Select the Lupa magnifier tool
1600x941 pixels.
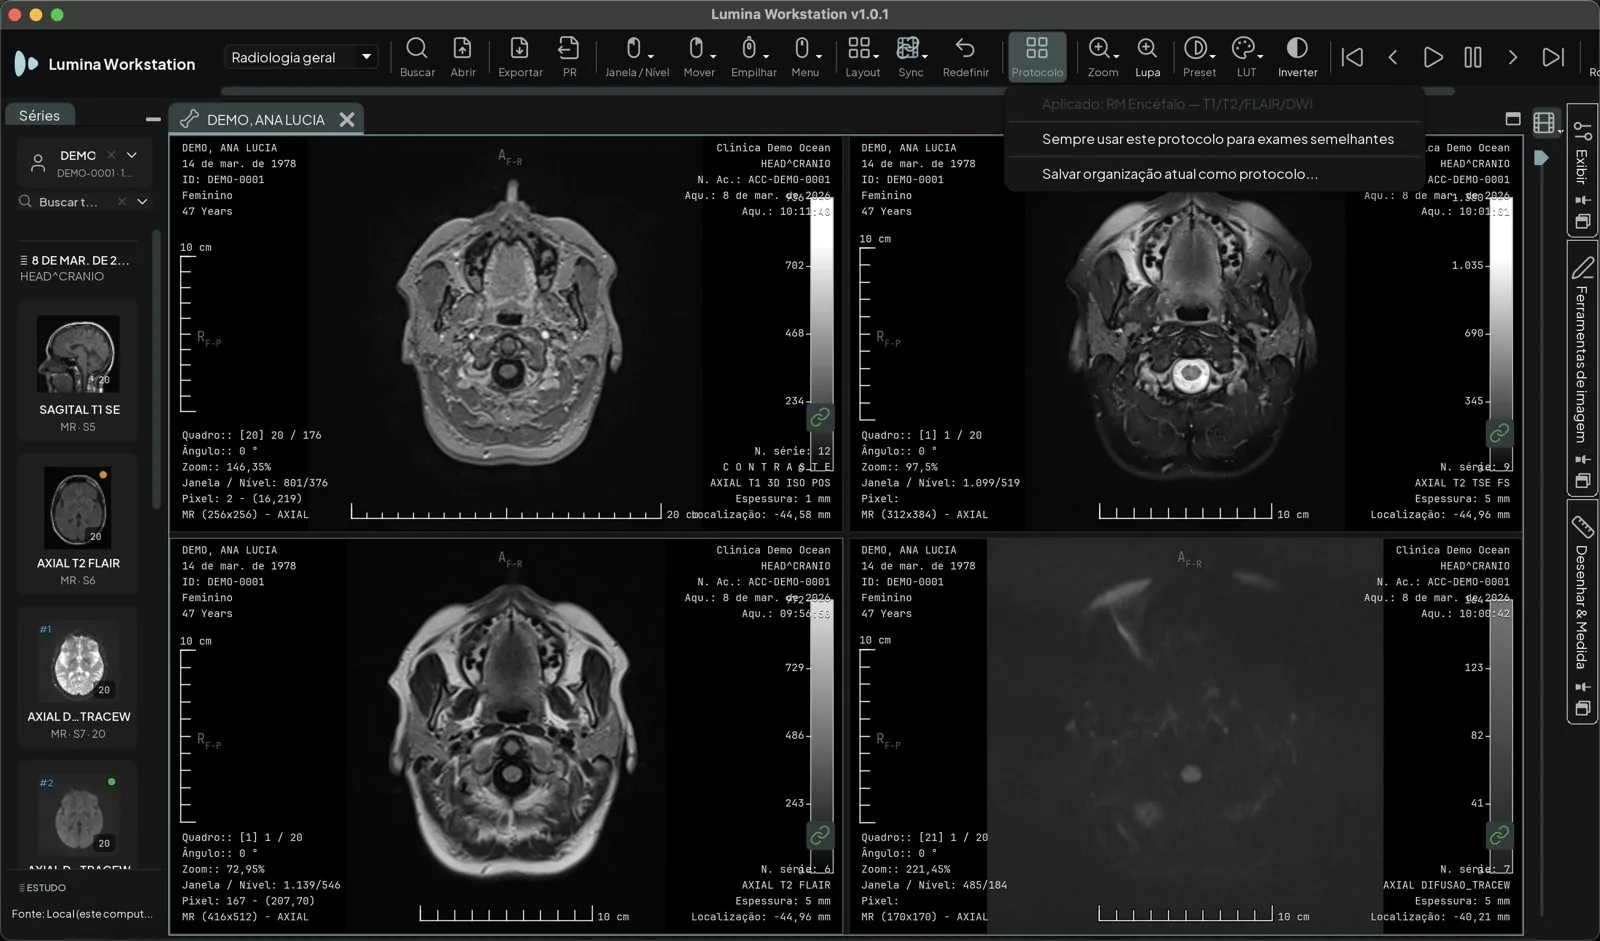point(1147,57)
